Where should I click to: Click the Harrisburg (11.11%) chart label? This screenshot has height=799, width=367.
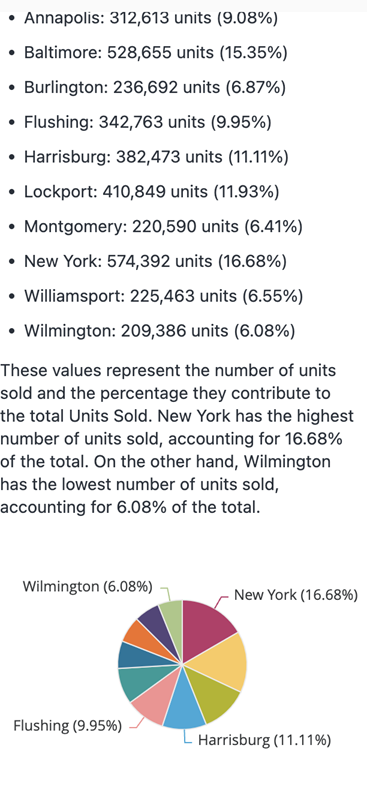(x=264, y=740)
